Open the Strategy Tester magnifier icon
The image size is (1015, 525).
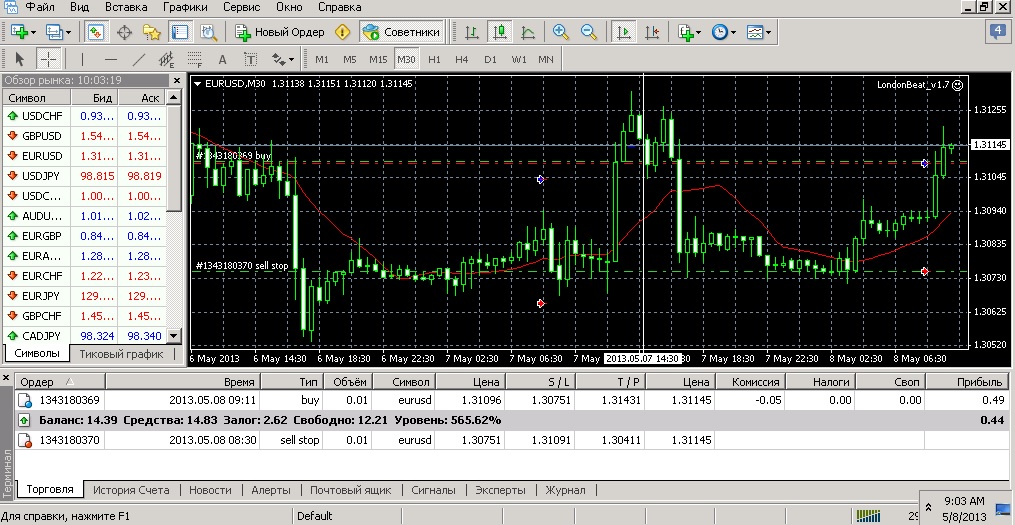(208, 32)
